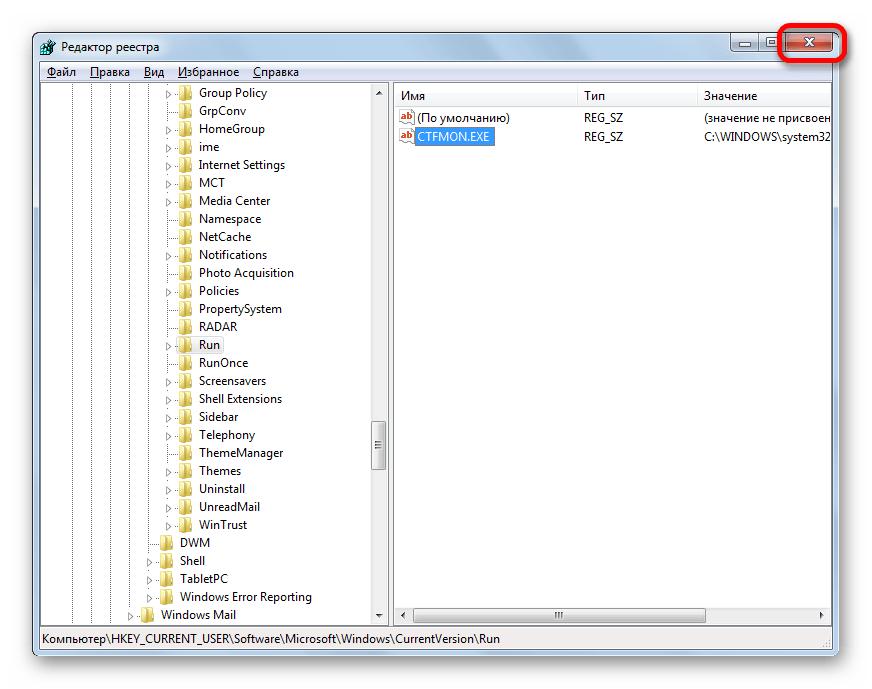Click the Тип column header

point(637,96)
